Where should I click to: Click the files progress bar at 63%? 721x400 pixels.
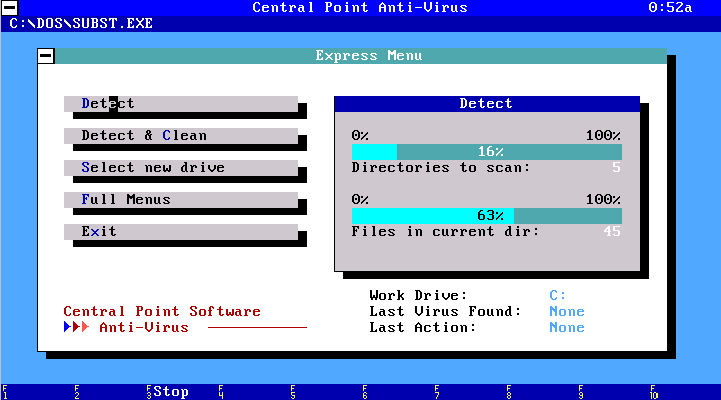[486, 215]
